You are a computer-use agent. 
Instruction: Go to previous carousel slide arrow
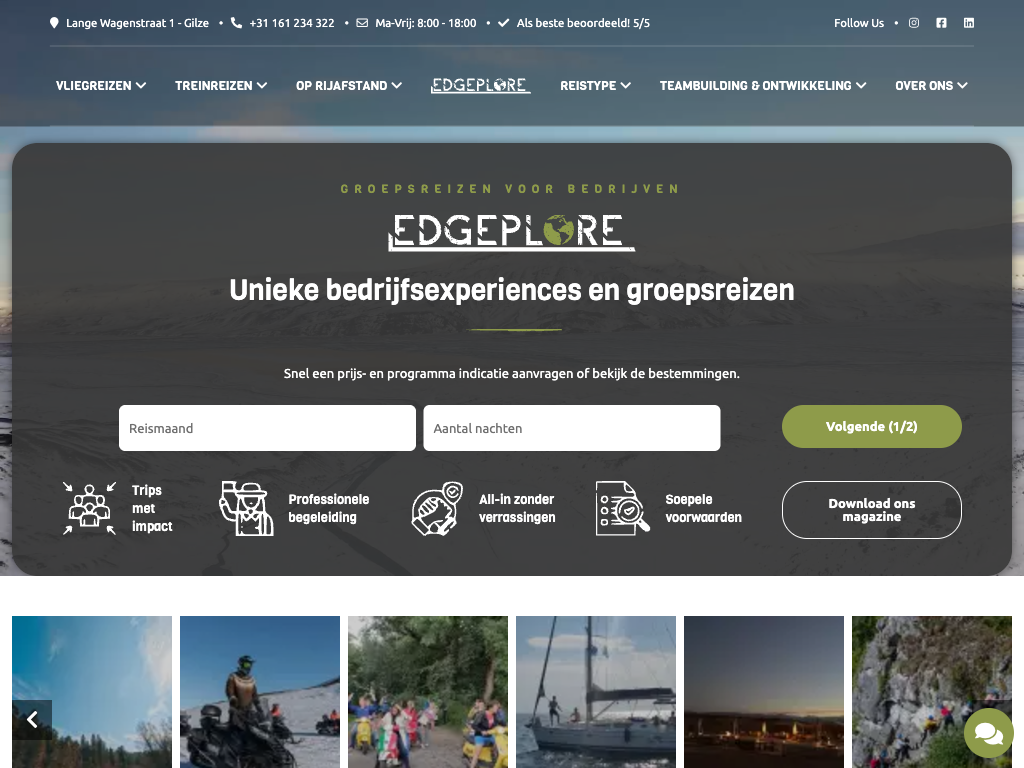32,720
